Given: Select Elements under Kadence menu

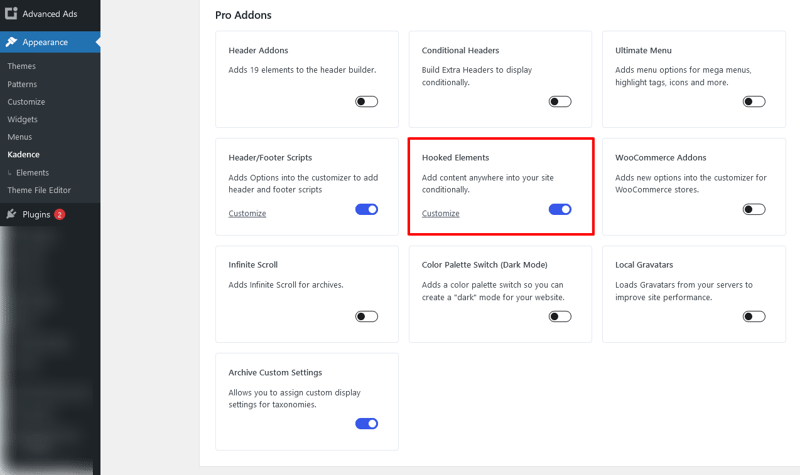Looking at the screenshot, I should pos(32,173).
